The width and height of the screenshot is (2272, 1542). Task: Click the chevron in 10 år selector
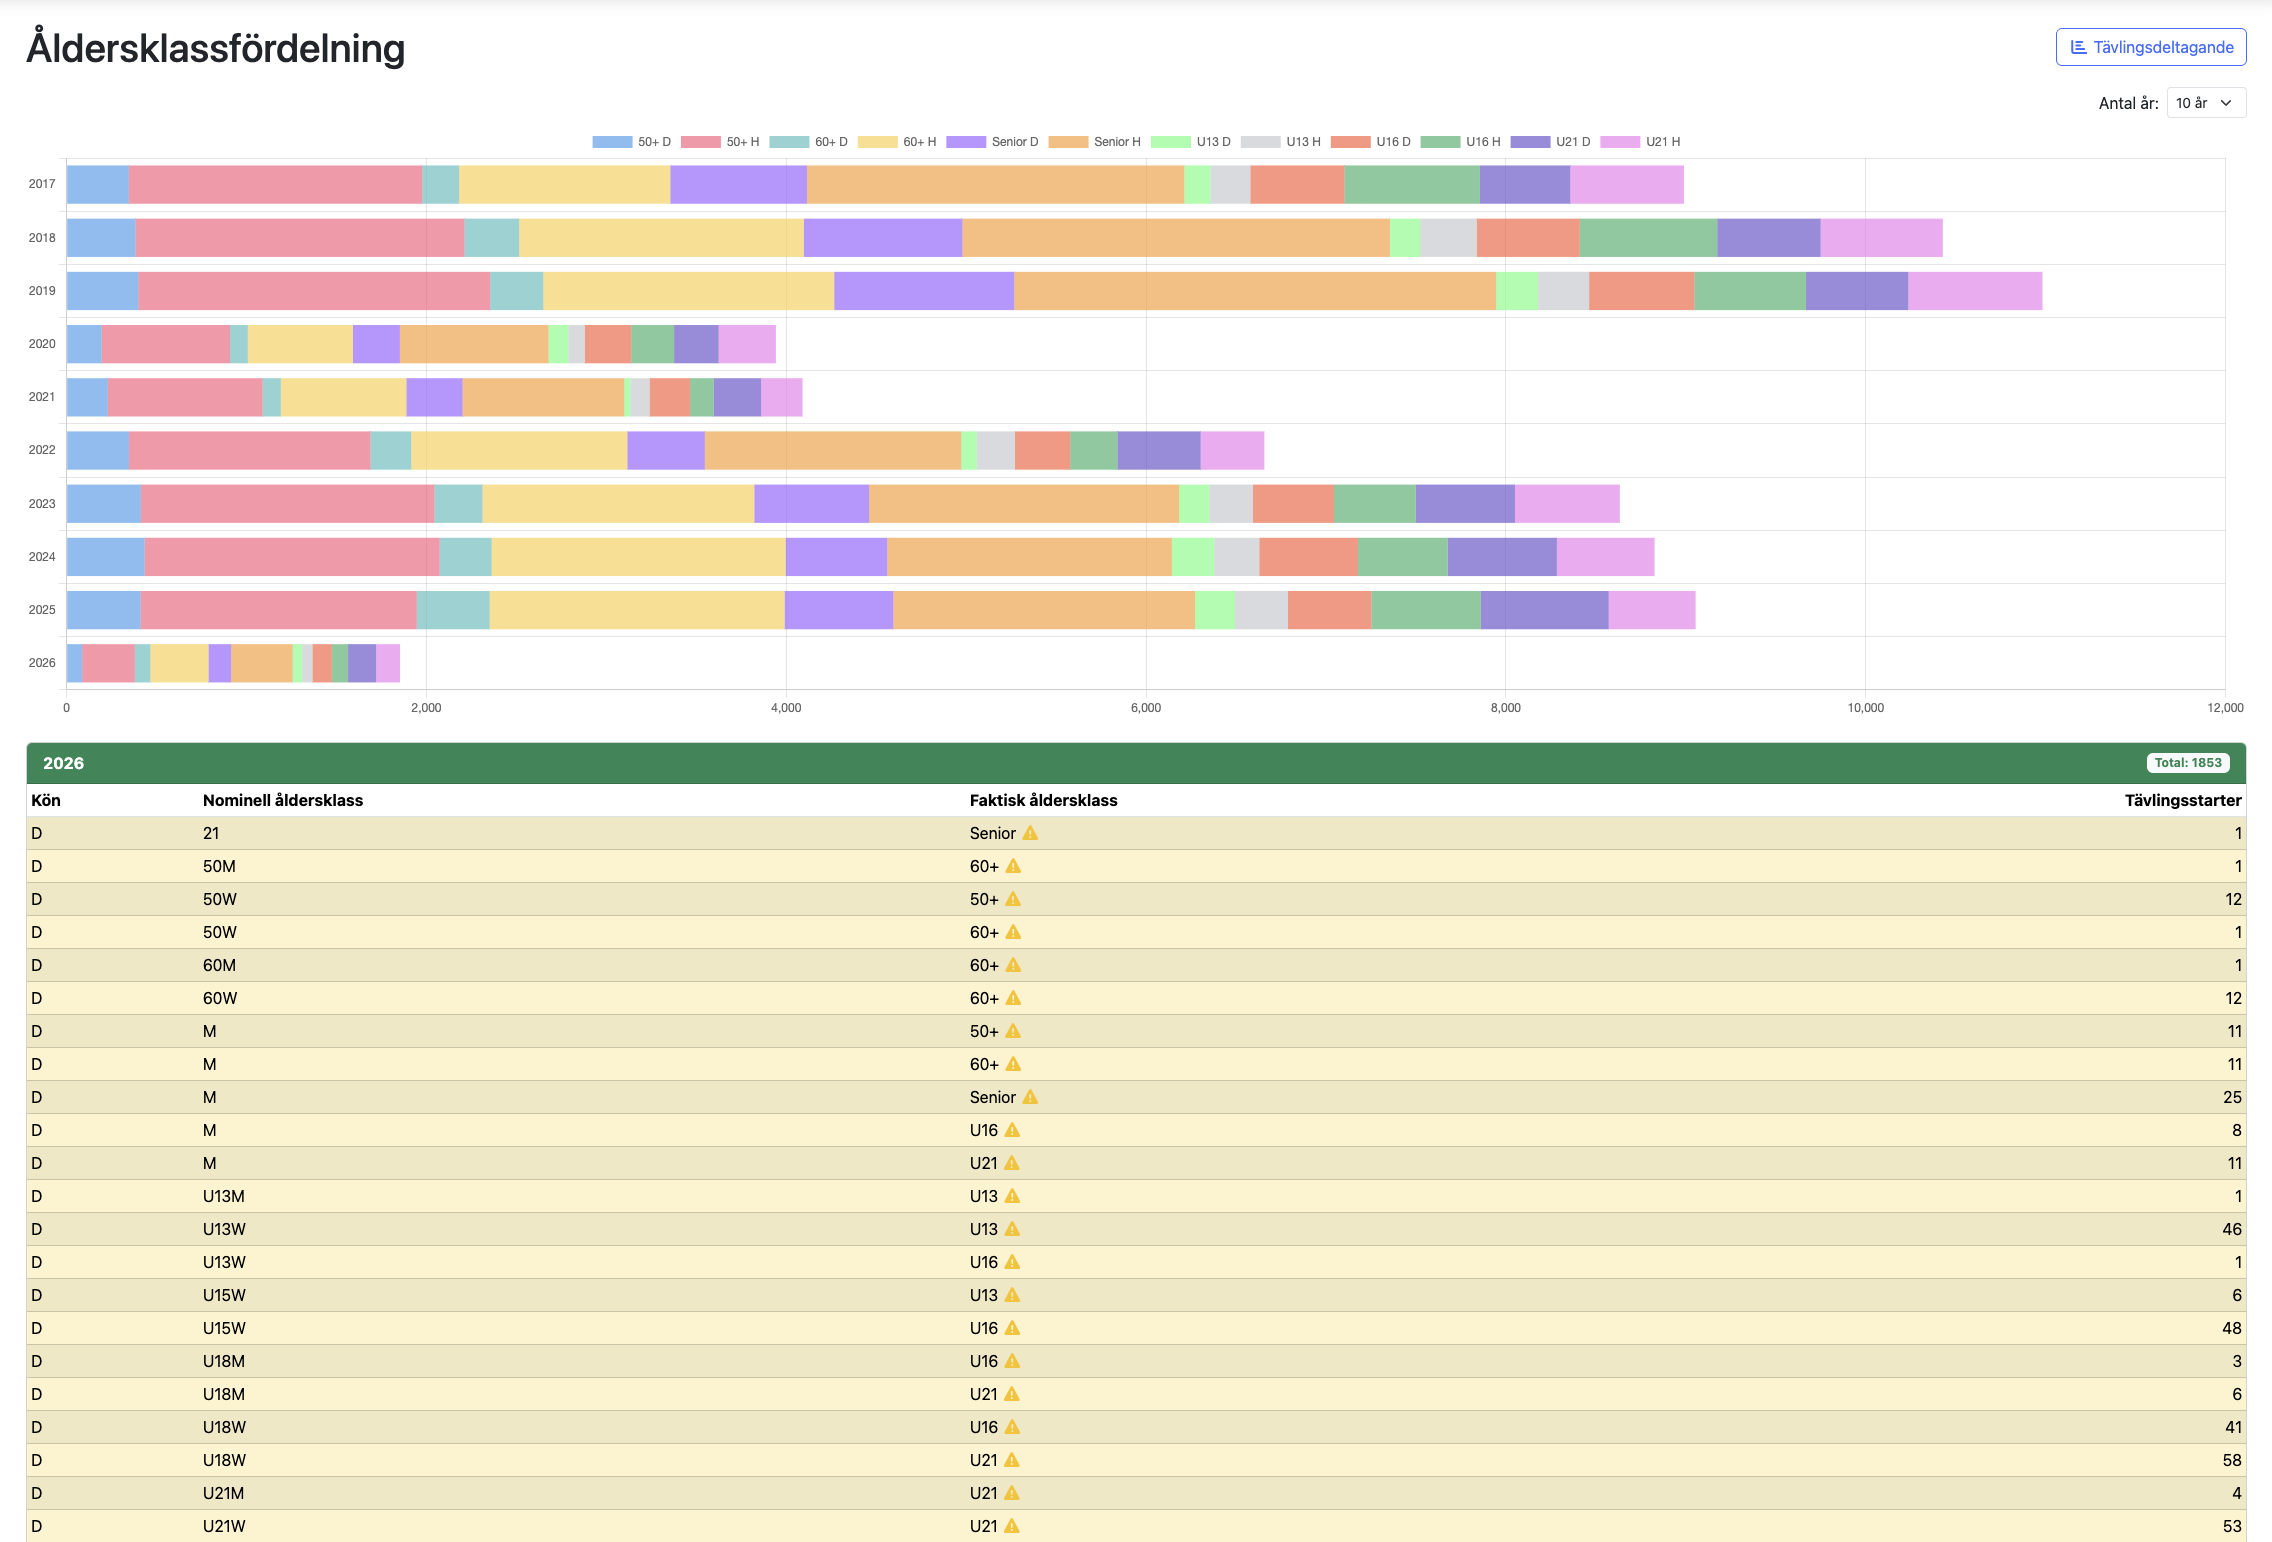(2226, 103)
